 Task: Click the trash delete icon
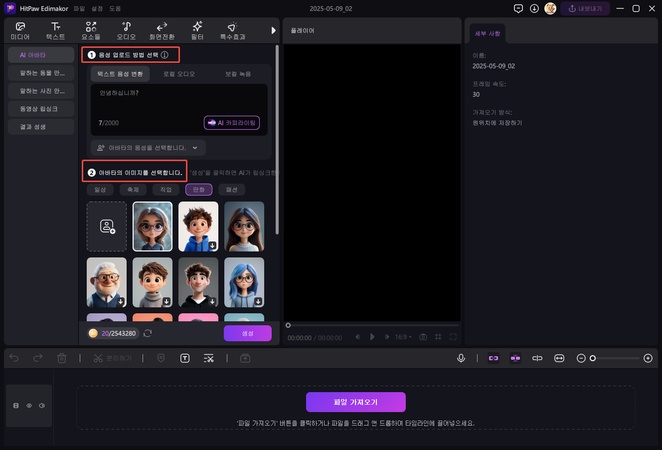point(62,358)
